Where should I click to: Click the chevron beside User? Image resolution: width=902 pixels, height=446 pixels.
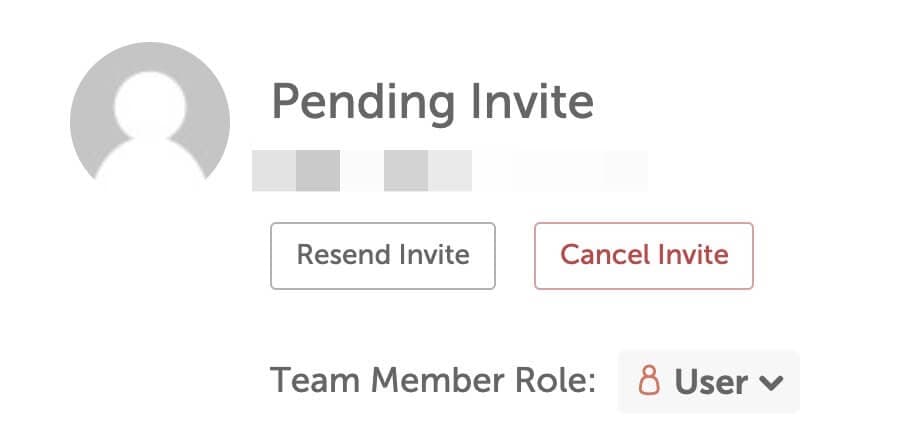coord(771,382)
